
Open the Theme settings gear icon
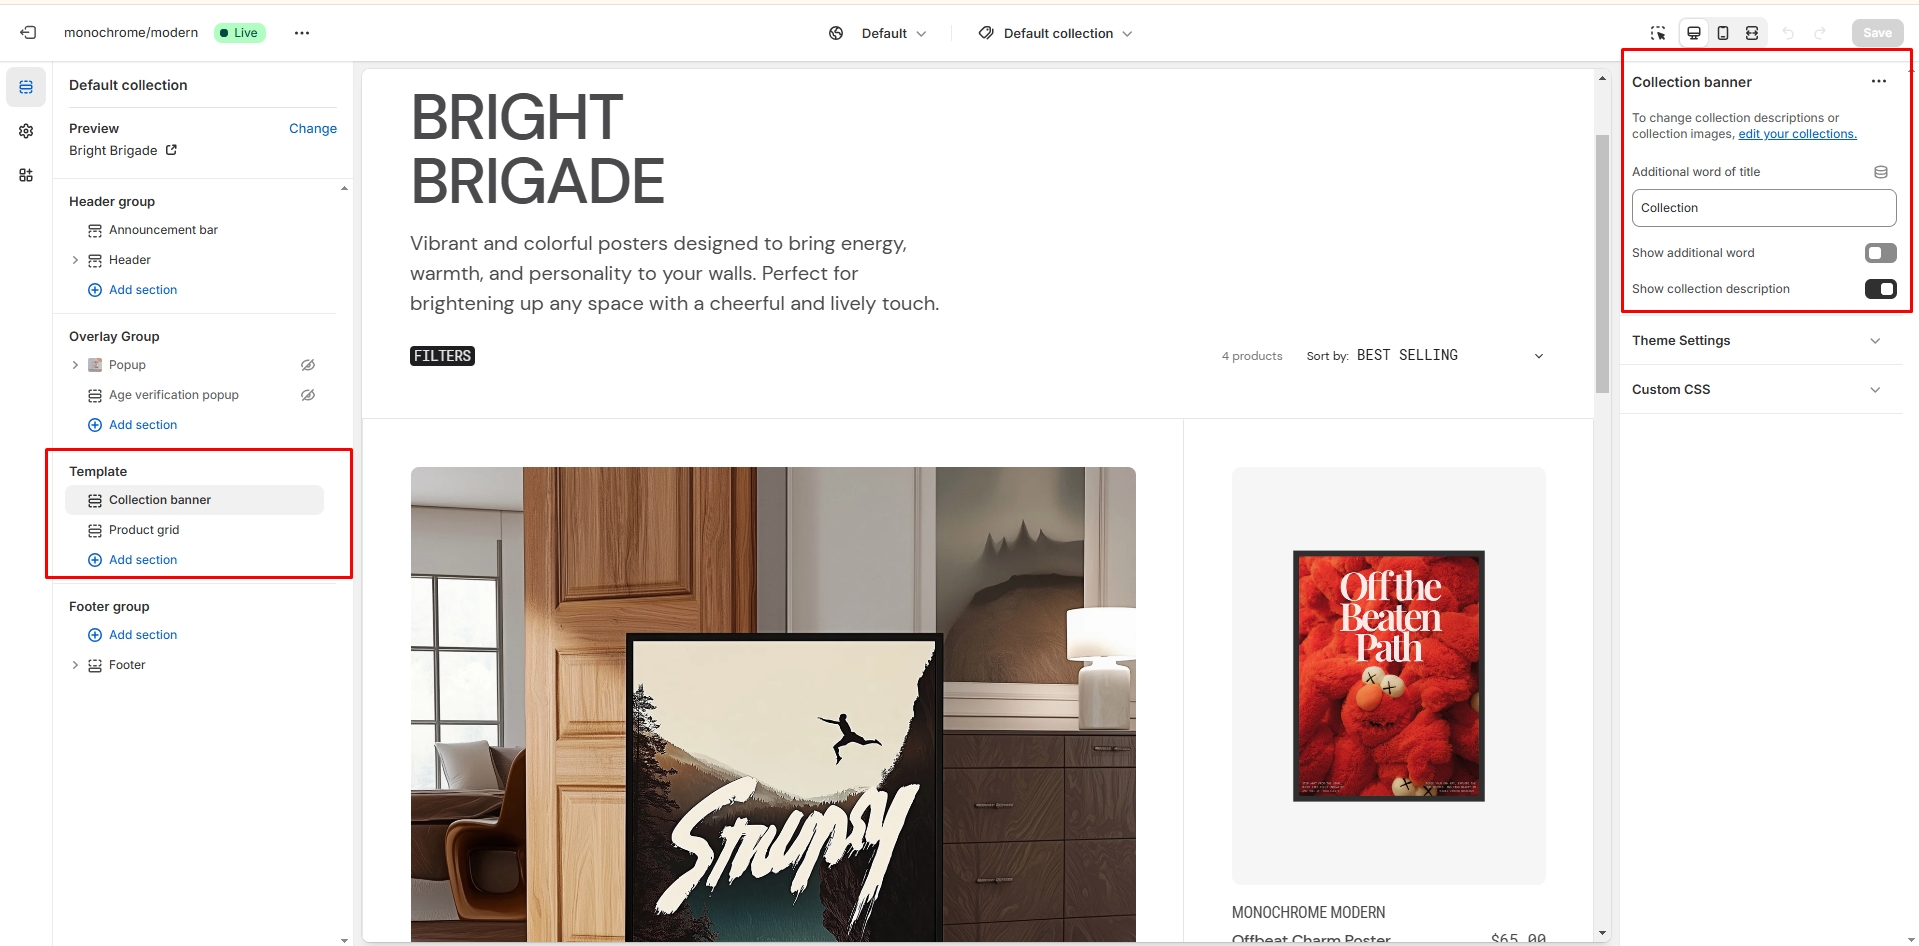[26, 131]
